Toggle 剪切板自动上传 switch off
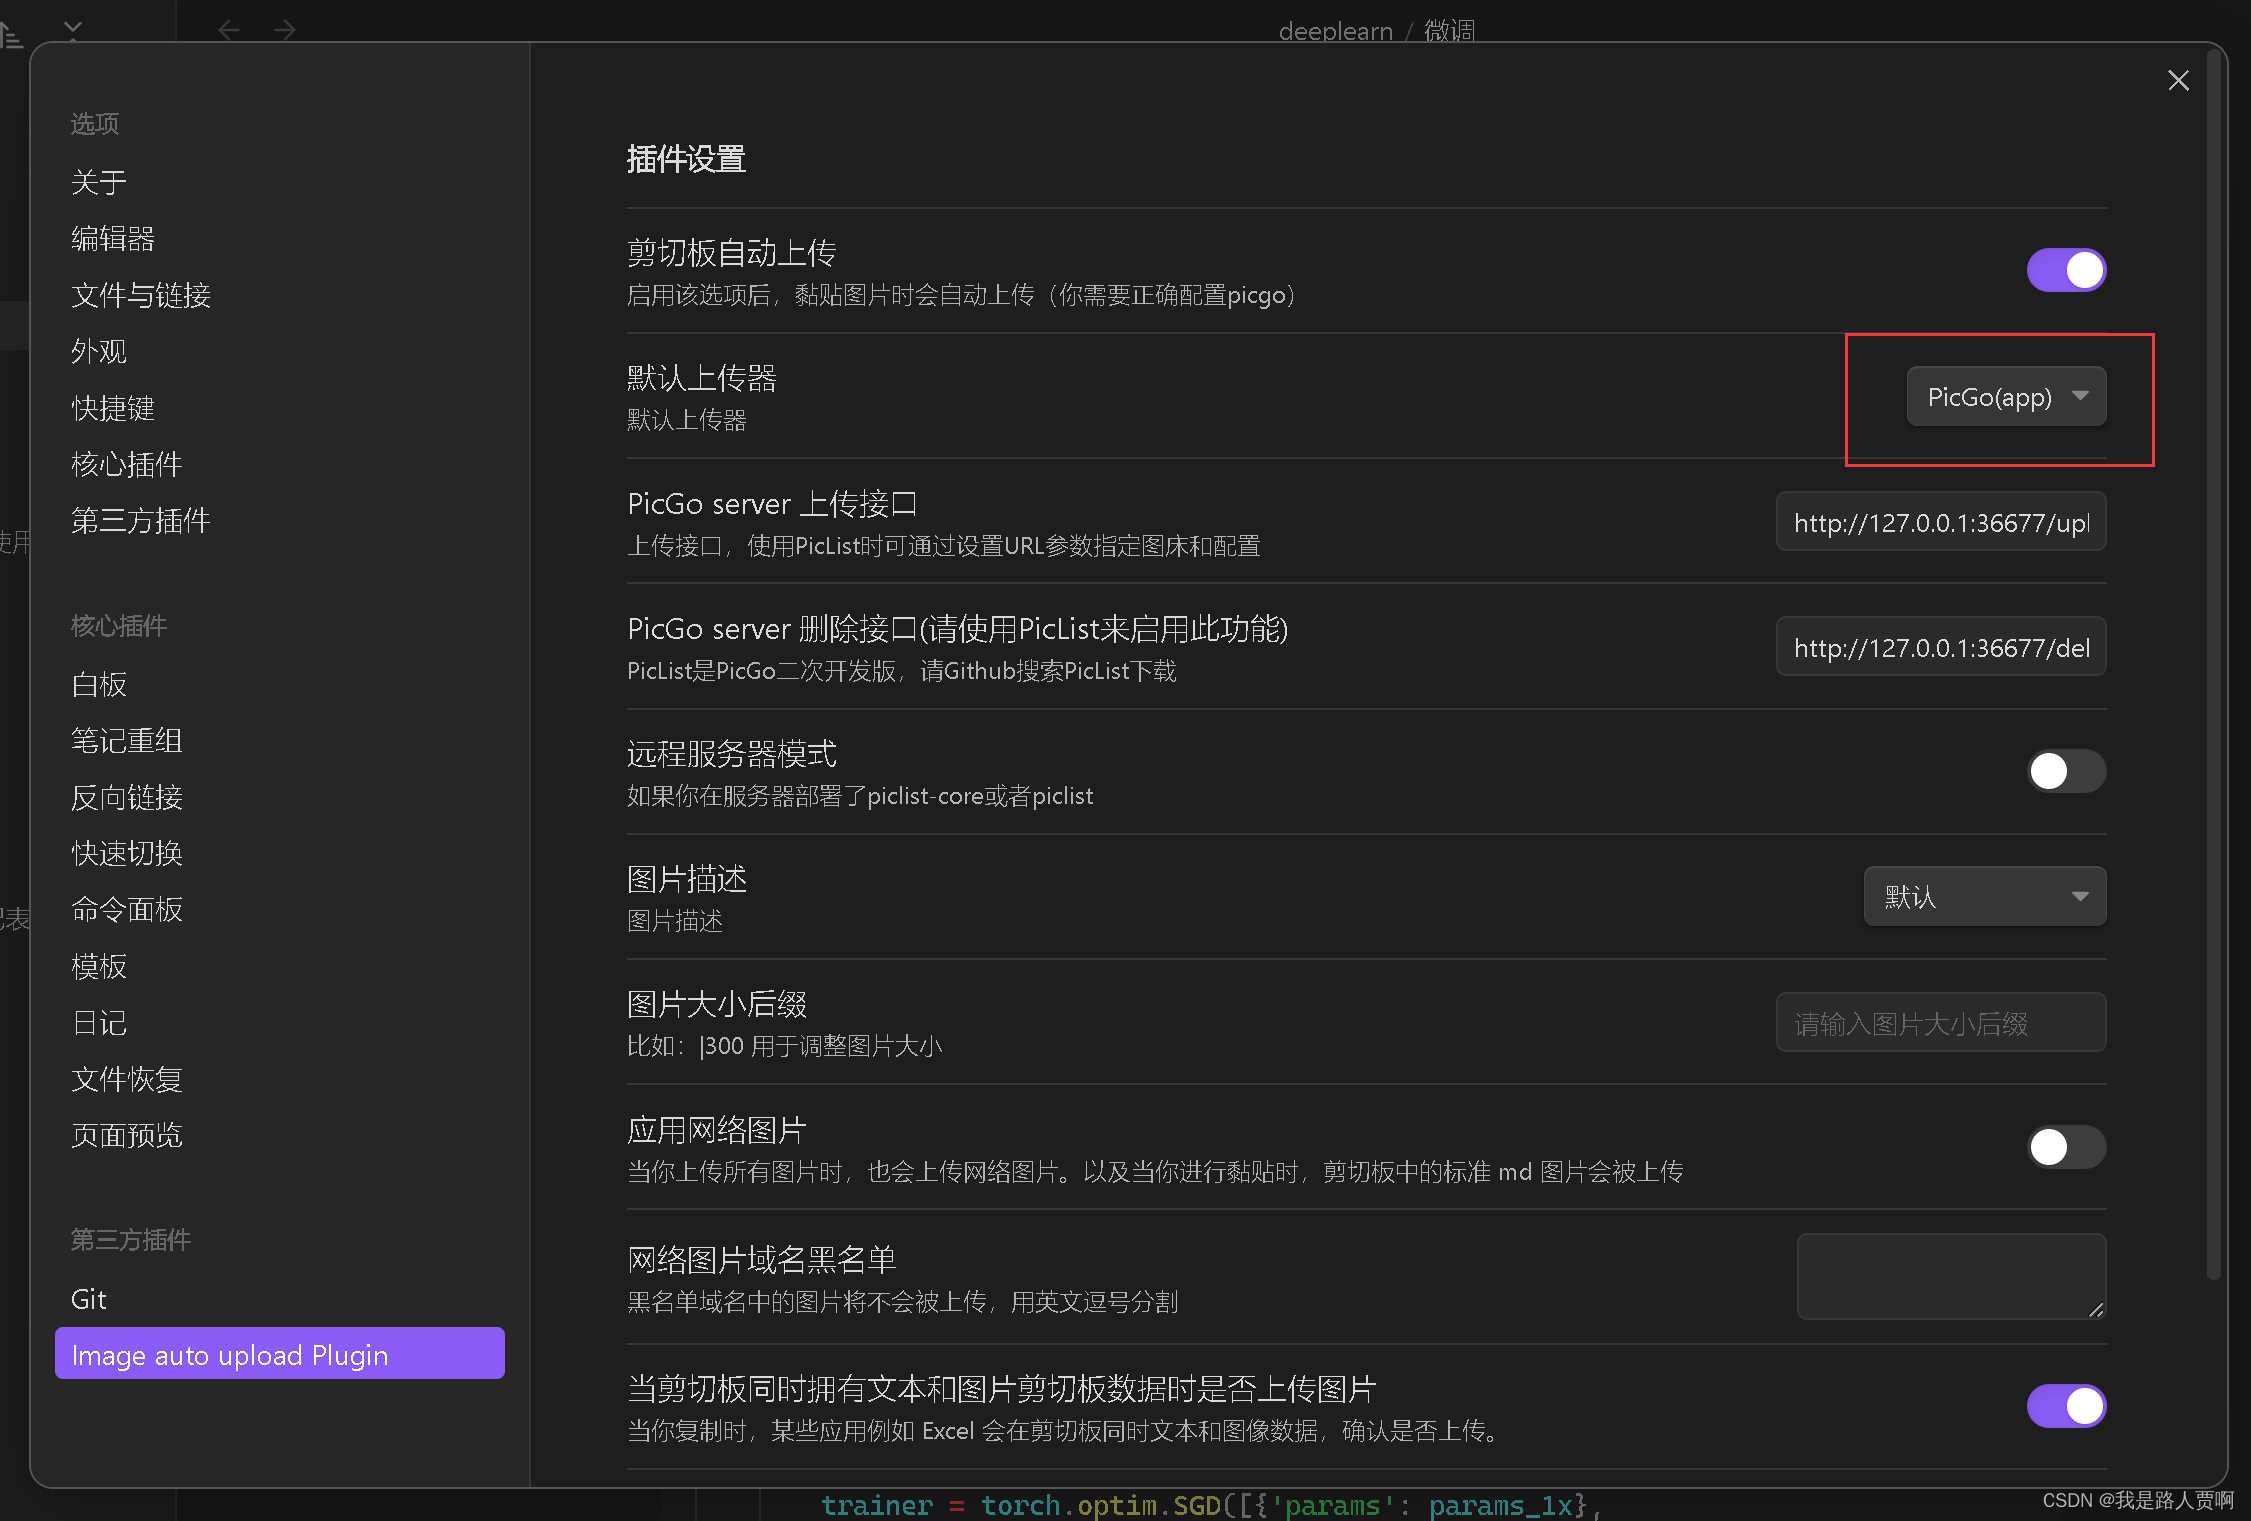 [x=2066, y=270]
